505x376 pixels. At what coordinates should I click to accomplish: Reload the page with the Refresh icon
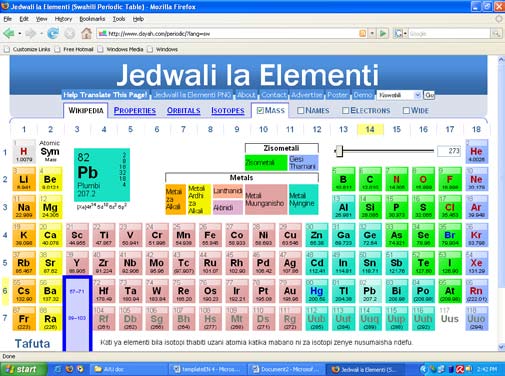[53, 33]
